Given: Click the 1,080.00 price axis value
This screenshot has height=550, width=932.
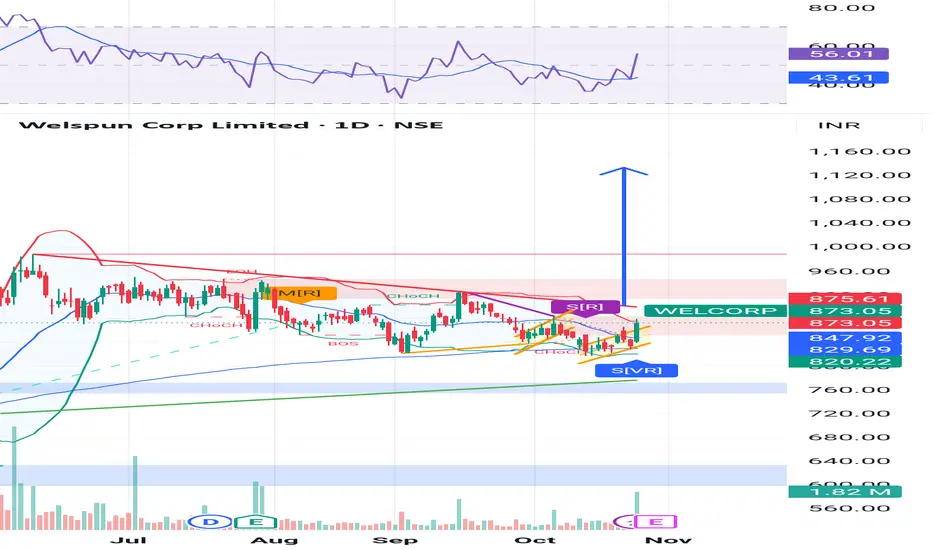Looking at the screenshot, I should (x=860, y=199).
